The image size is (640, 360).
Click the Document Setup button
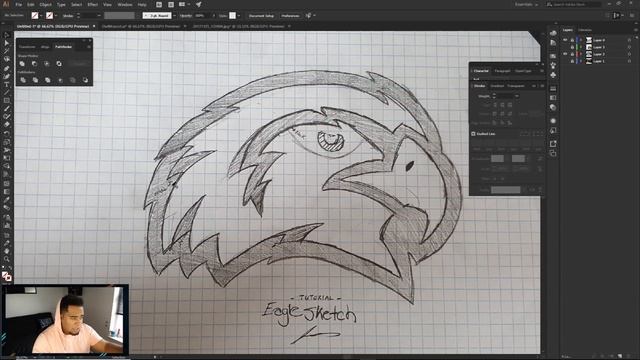(x=261, y=16)
